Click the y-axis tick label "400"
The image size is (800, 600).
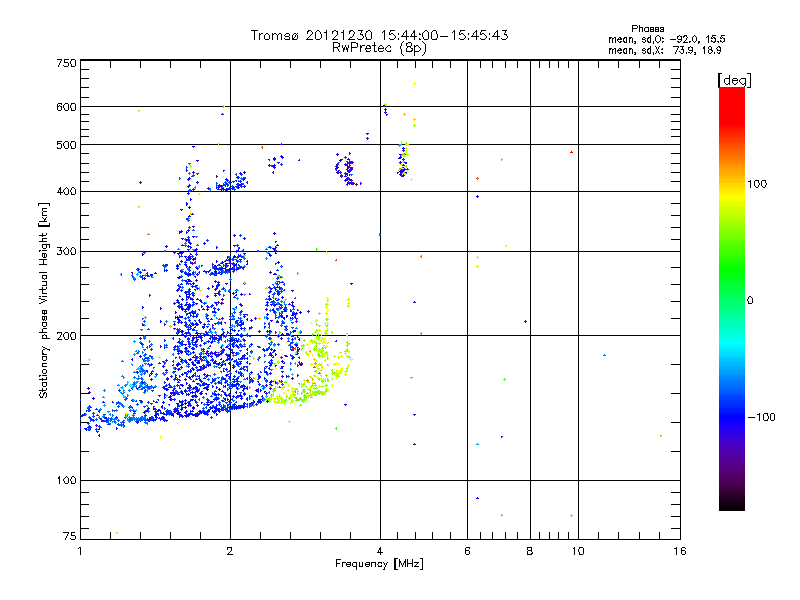[67, 191]
